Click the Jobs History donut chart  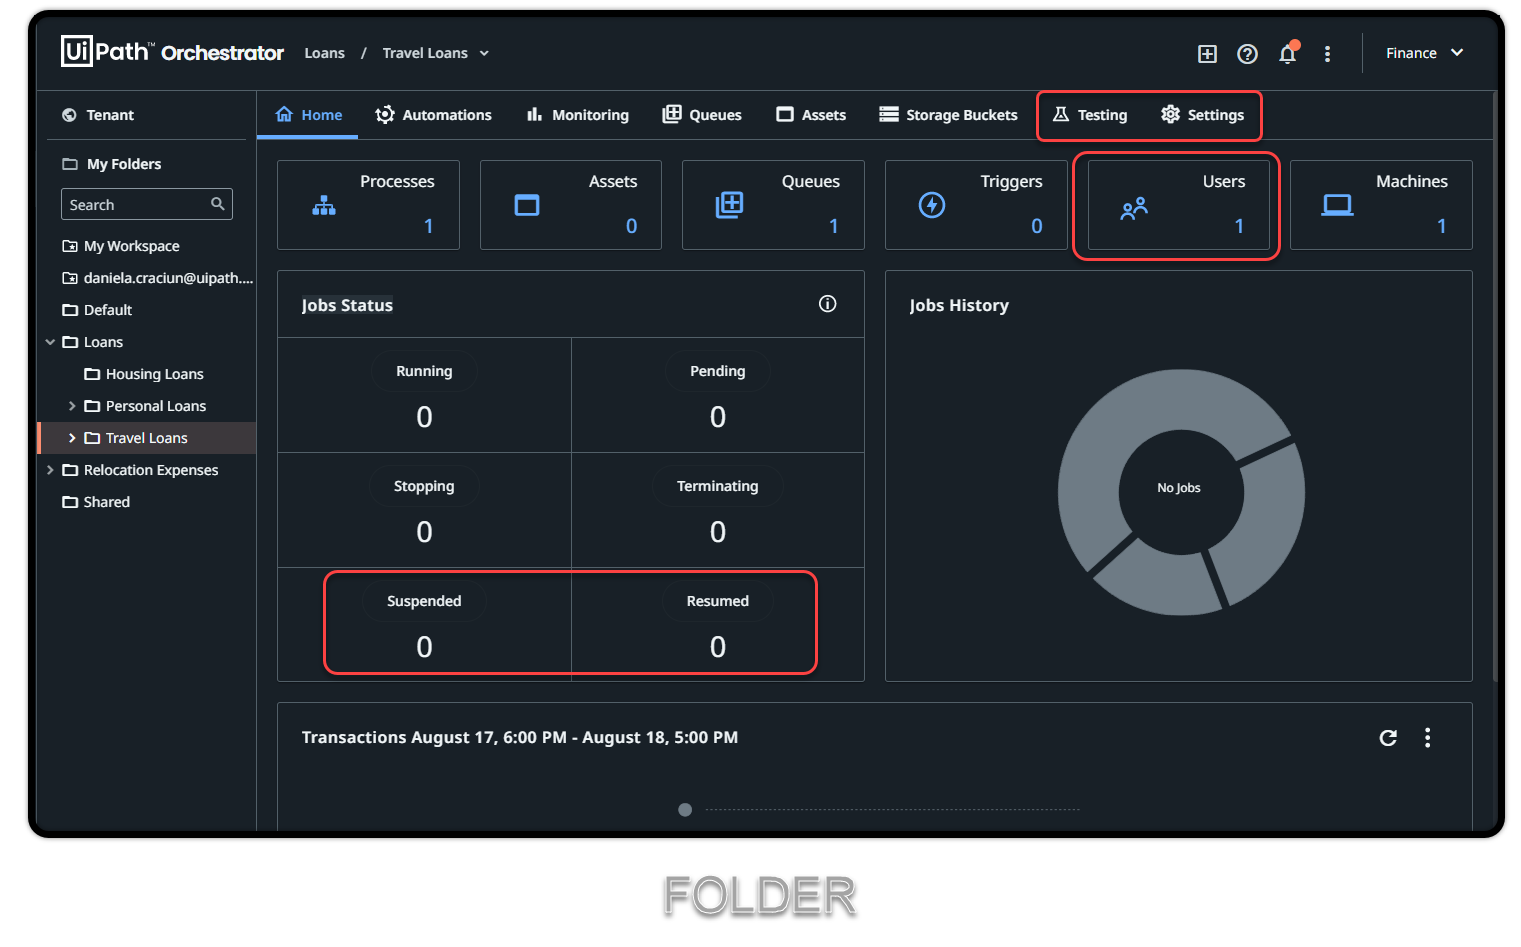point(1181,492)
